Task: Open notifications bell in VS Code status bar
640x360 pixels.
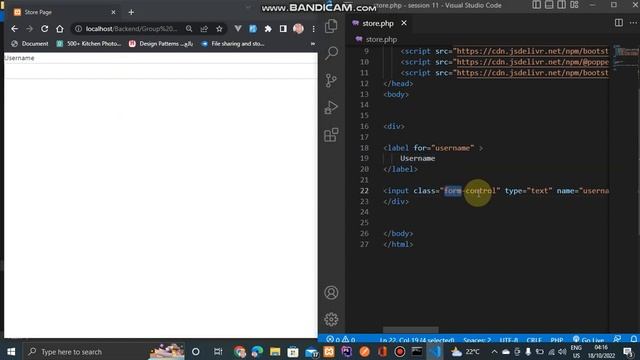Action: pos(633,339)
